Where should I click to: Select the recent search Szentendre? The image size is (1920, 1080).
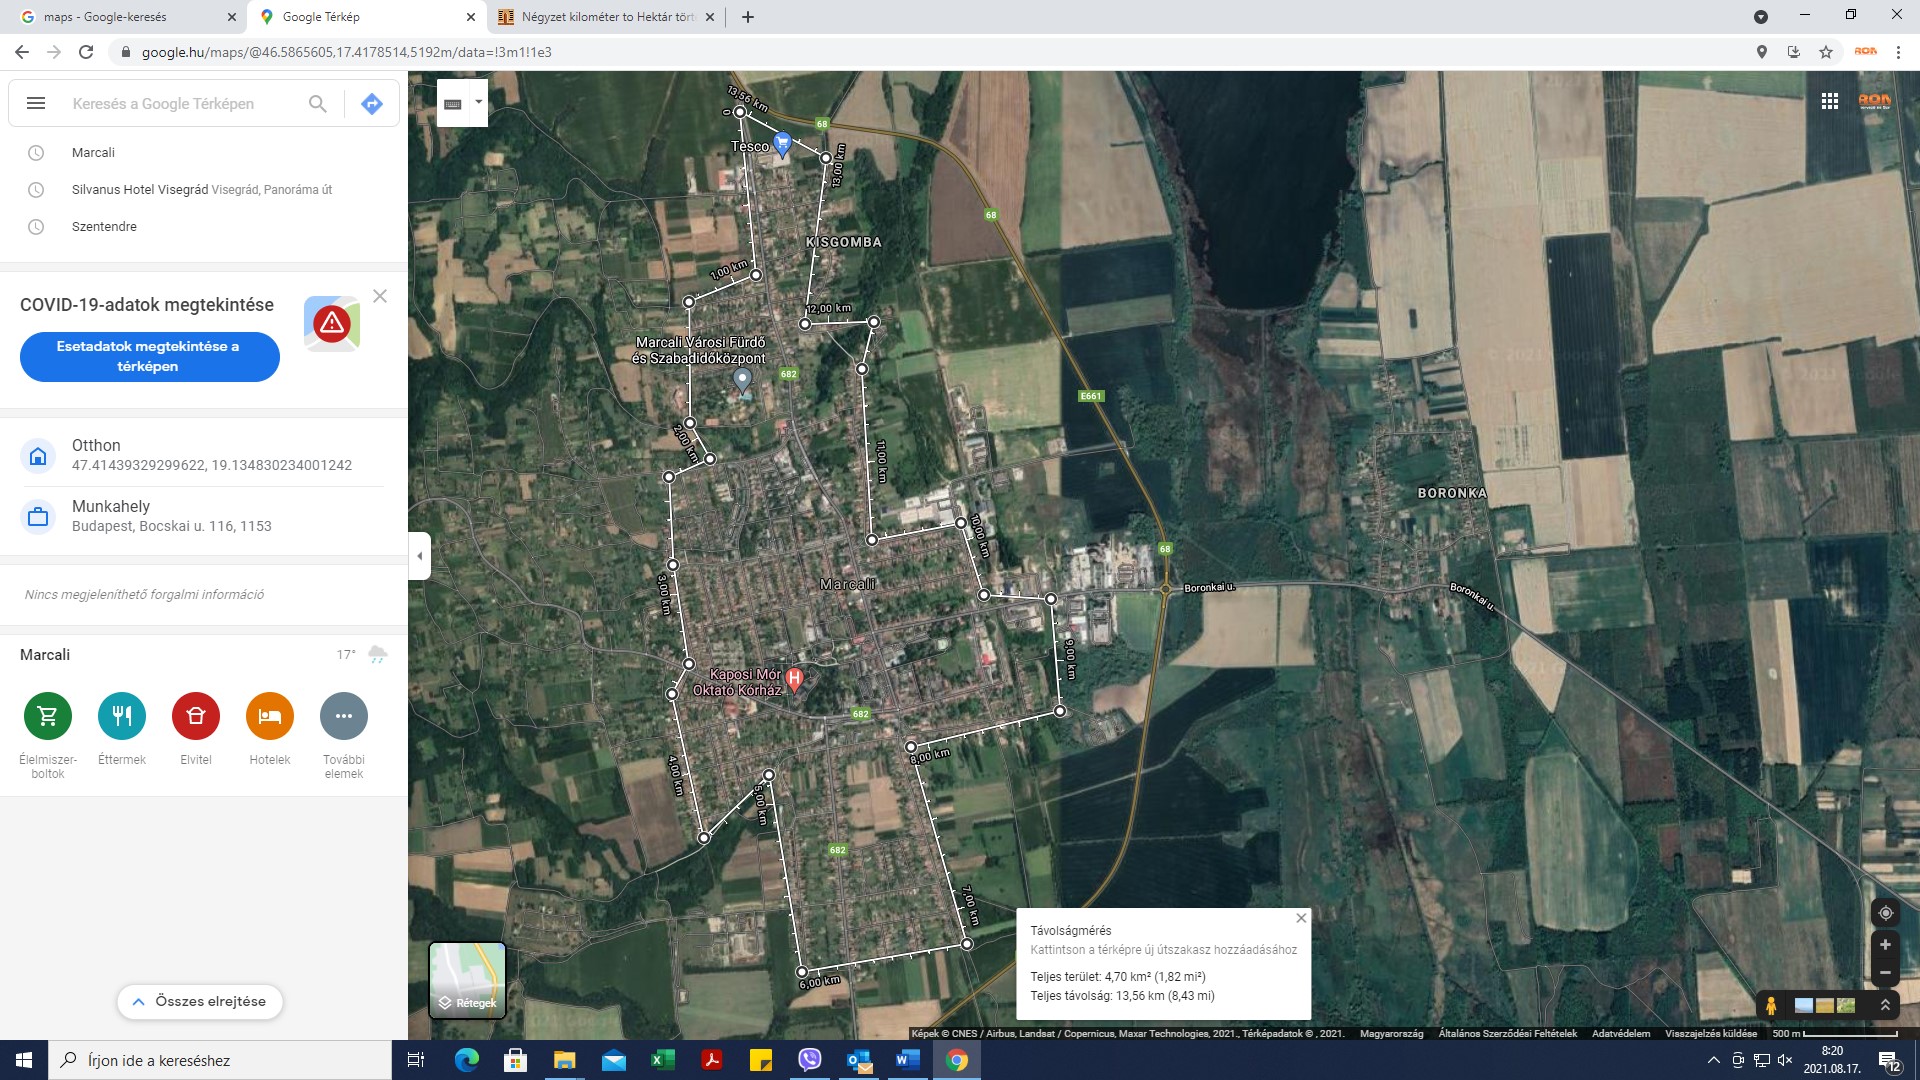tap(104, 227)
